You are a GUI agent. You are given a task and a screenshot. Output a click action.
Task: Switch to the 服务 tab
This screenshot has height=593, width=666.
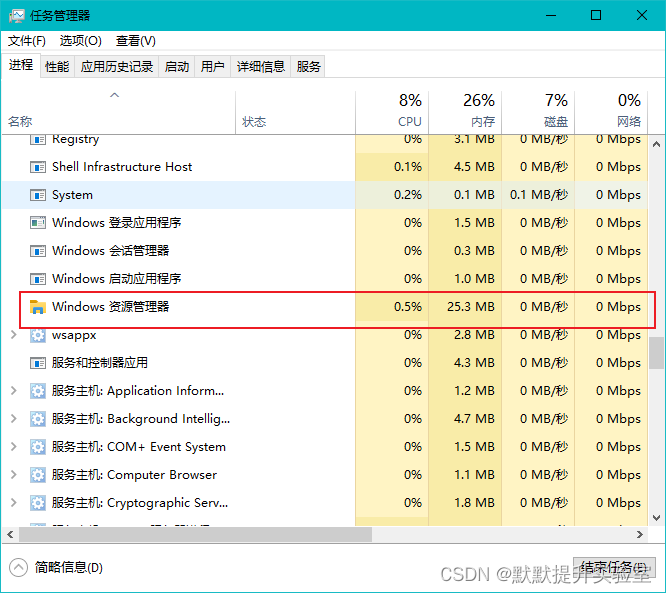[308, 67]
